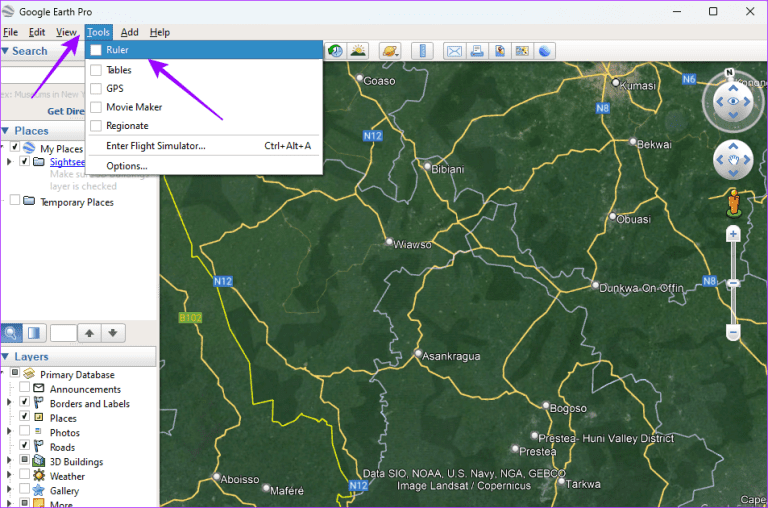768x508 pixels.
Task: Toggle the sunlight across landscape icon
Action: click(x=358, y=51)
